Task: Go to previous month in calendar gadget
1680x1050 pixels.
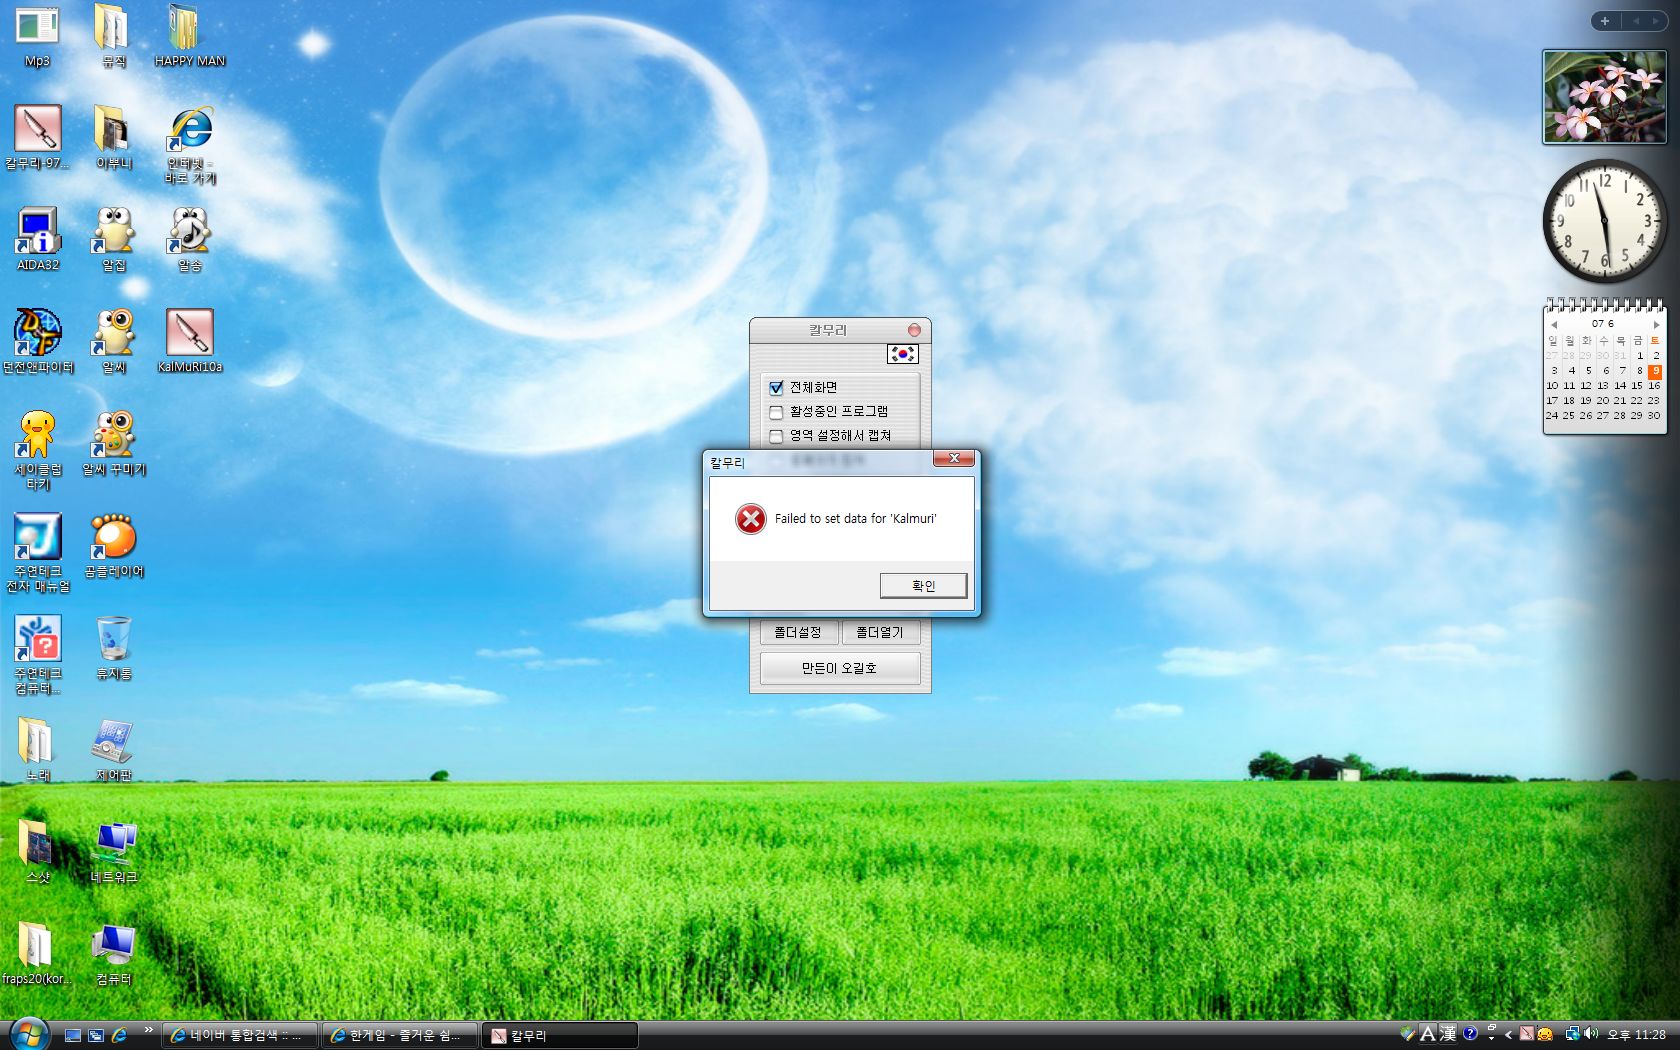Action: click(x=1554, y=325)
